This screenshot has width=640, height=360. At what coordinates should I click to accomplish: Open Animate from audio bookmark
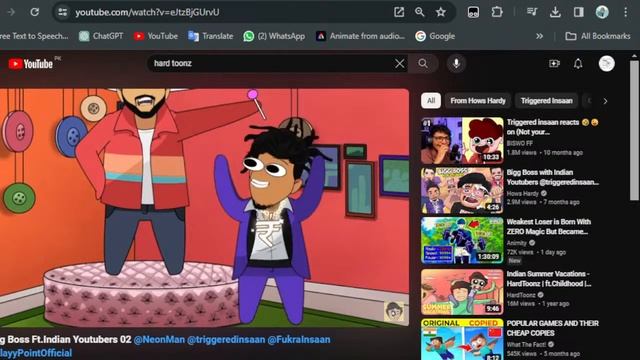[x=360, y=36]
